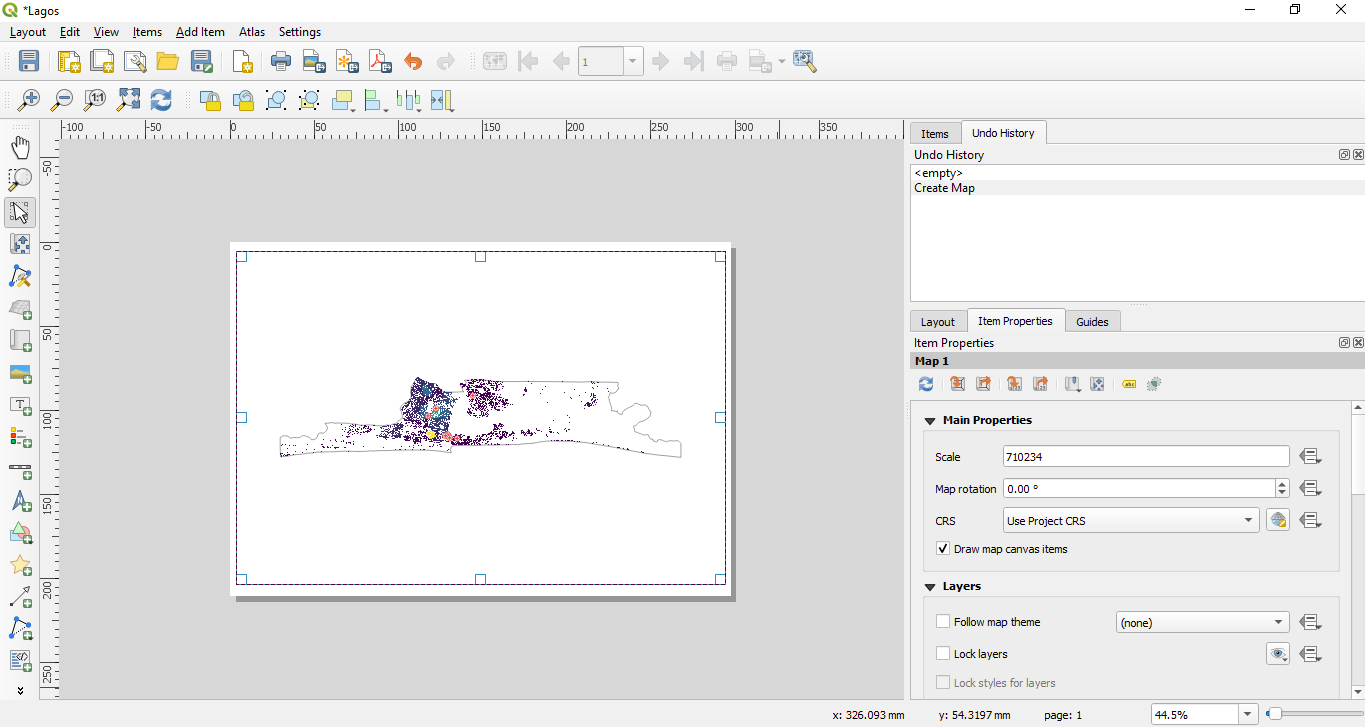1365x727 pixels.
Task: Duplicate the current layout
Action: point(102,61)
